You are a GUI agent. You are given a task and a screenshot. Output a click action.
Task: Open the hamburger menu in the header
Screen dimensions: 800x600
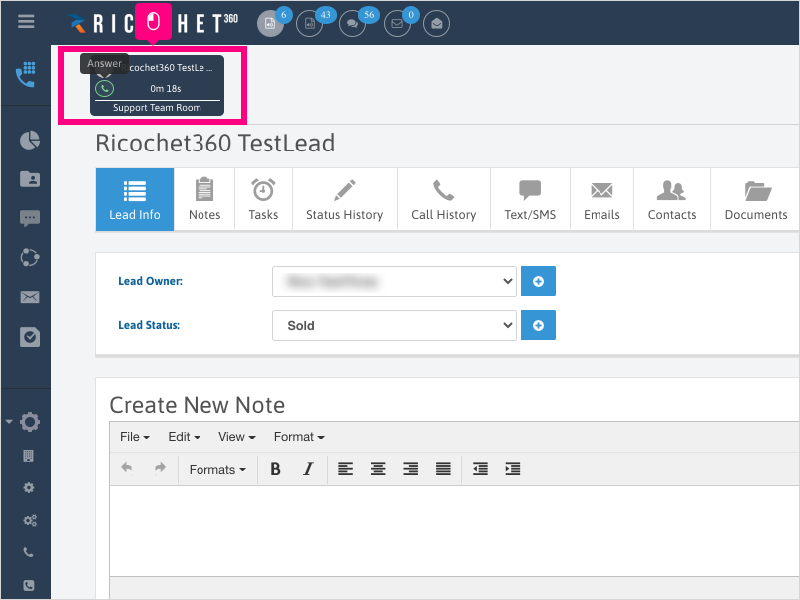pyautogui.click(x=26, y=21)
